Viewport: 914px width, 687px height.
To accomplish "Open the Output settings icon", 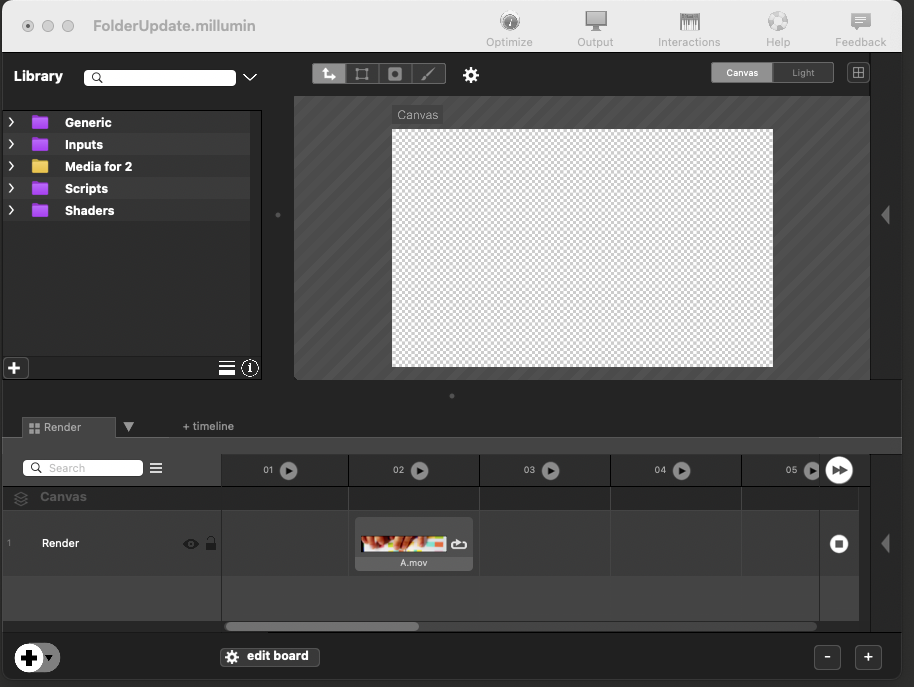I will 596,22.
